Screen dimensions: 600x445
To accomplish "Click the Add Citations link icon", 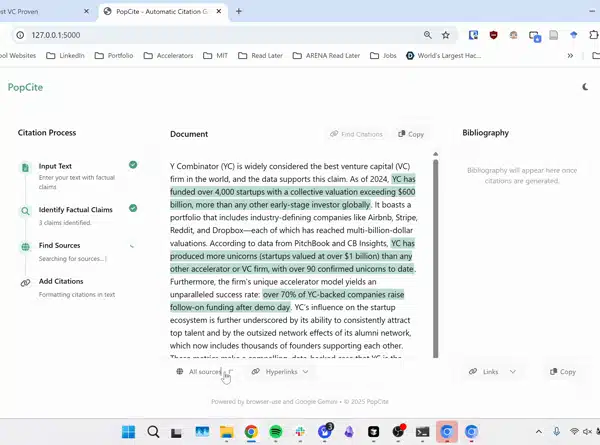I will tap(25, 283).
